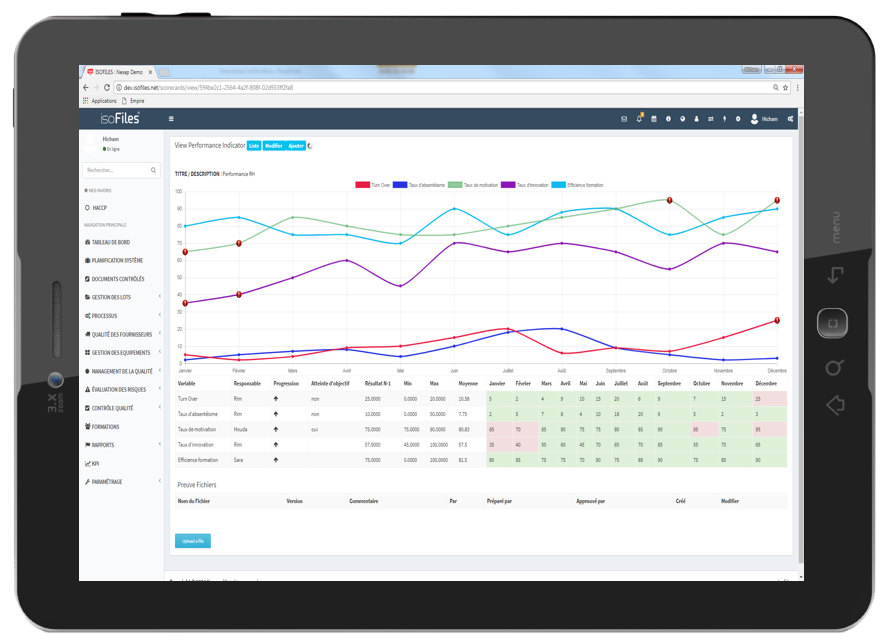Viewport: 889px width, 644px height.
Task: Click the Ajouter button
Action: click(296, 146)
